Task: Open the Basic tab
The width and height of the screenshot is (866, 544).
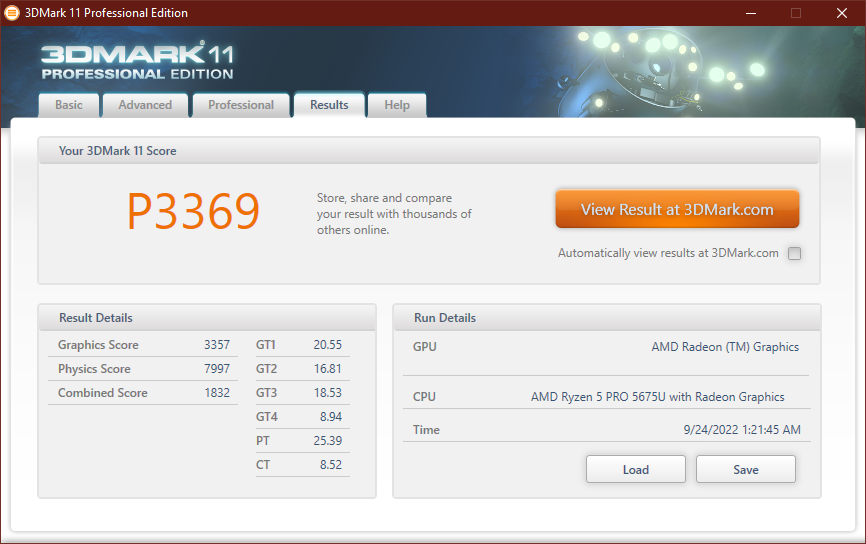Action: click(68, 105)
